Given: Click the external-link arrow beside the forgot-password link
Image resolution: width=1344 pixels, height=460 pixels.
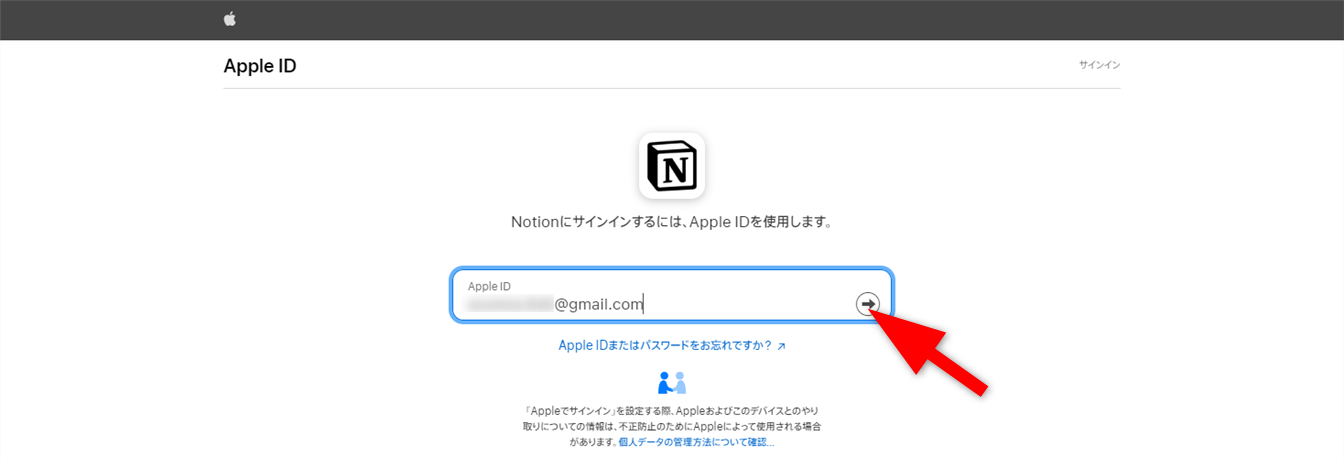Looking at the screenshot, I should click(x=781, y=346).
